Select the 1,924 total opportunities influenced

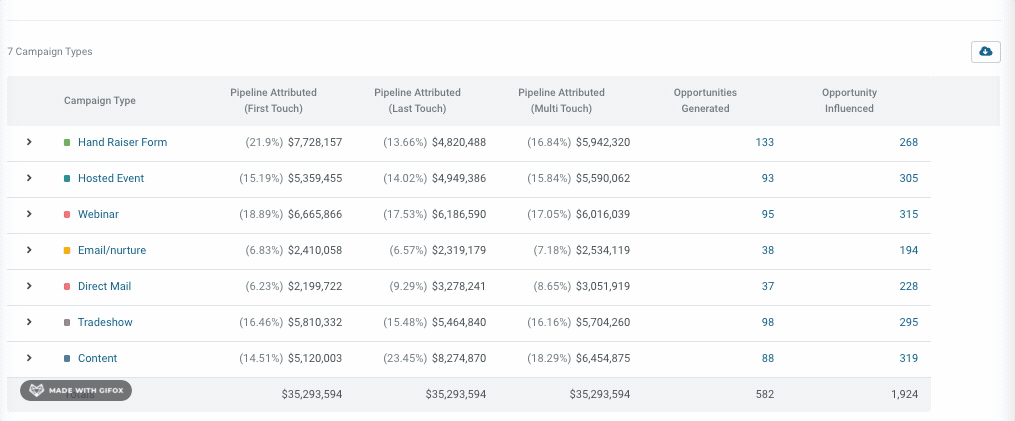tap(904, 394)
